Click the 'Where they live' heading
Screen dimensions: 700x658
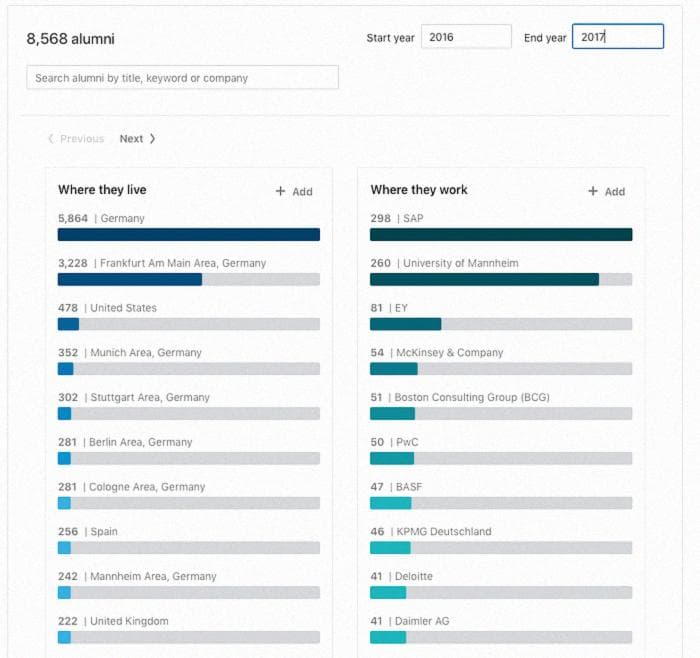[x=102, y=190]
